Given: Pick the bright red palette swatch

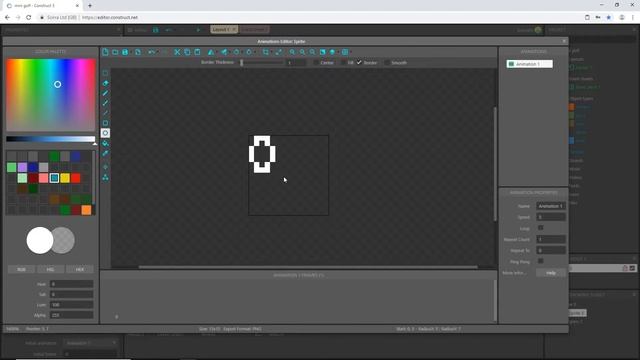Looking at the screenshot, I should click(x=76, y=178).
